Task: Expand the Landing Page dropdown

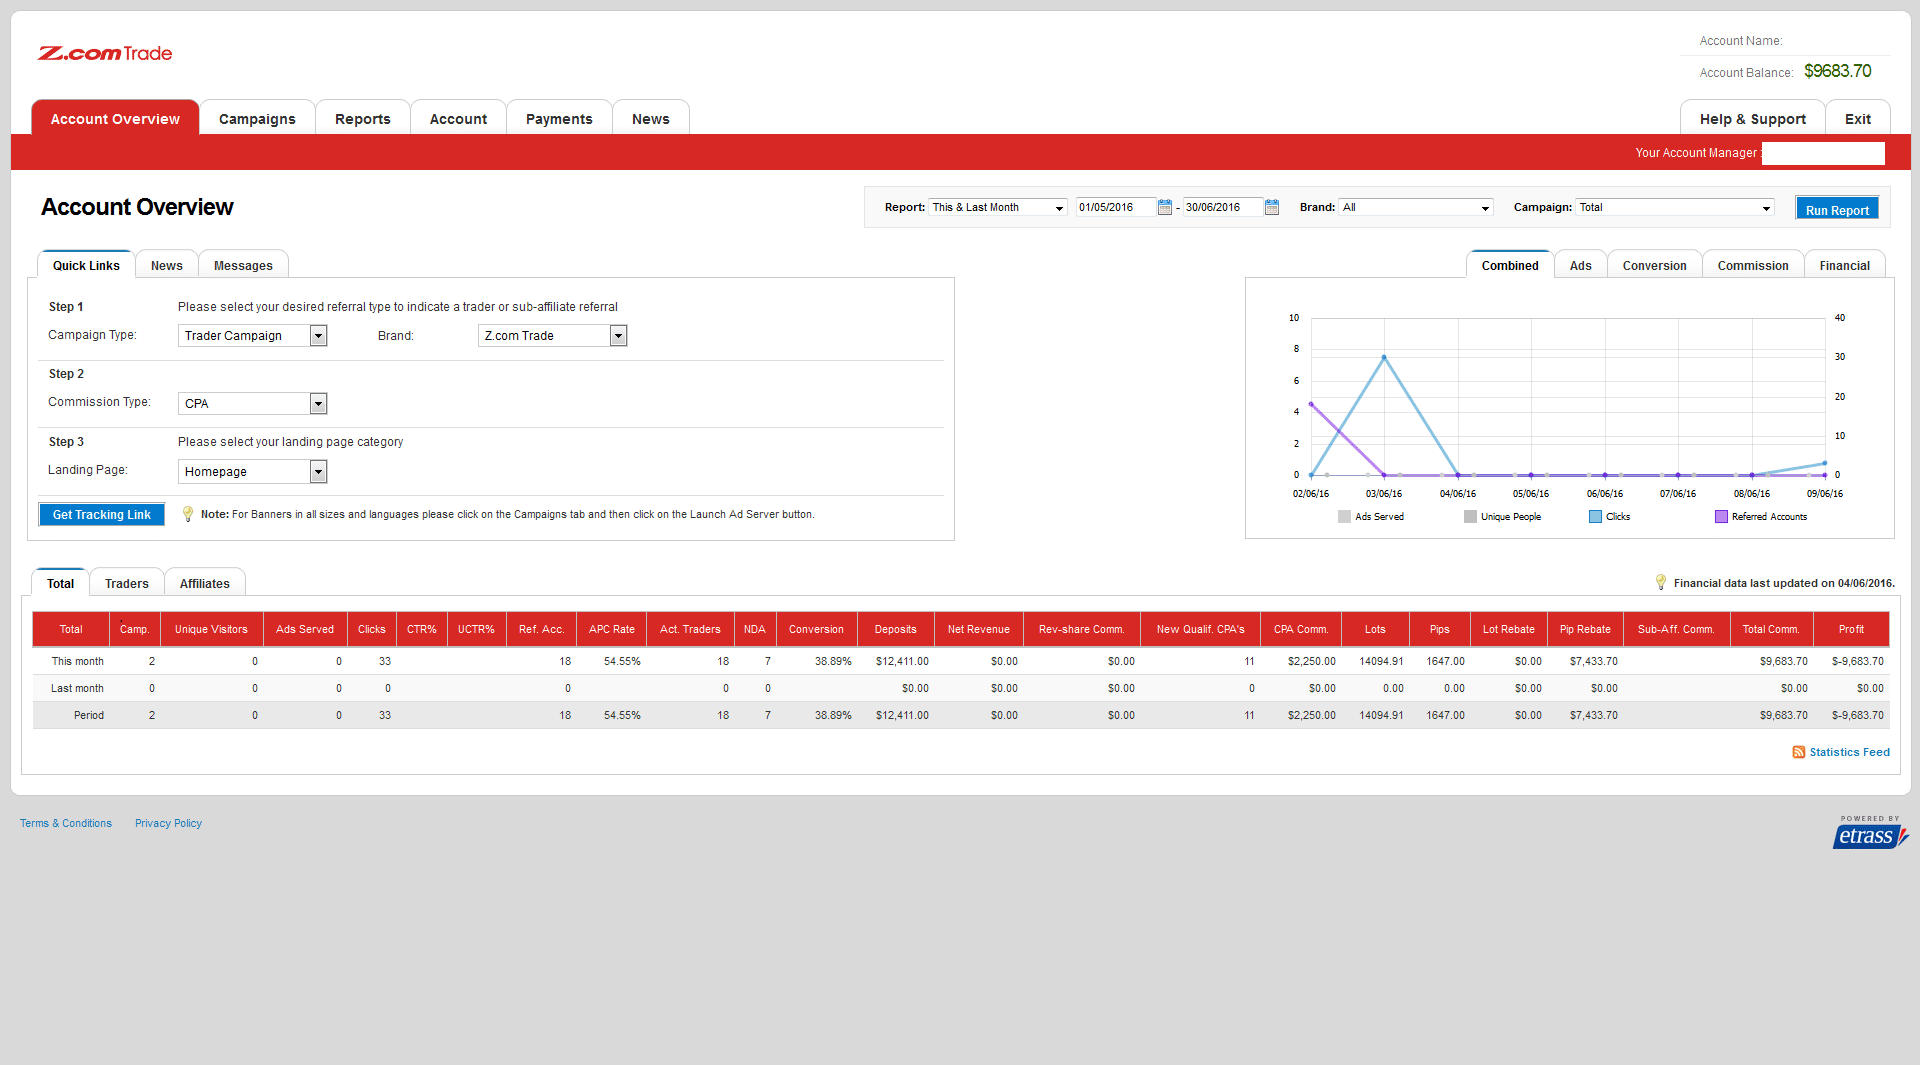Action: (x=318, y=472)
